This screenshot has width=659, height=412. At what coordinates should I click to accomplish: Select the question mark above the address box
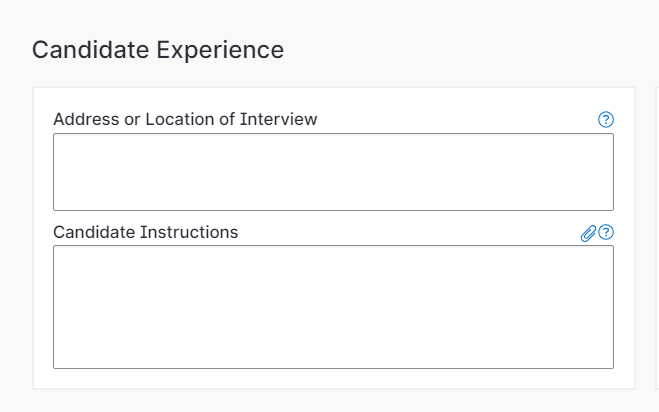click(x=605, y=120)
